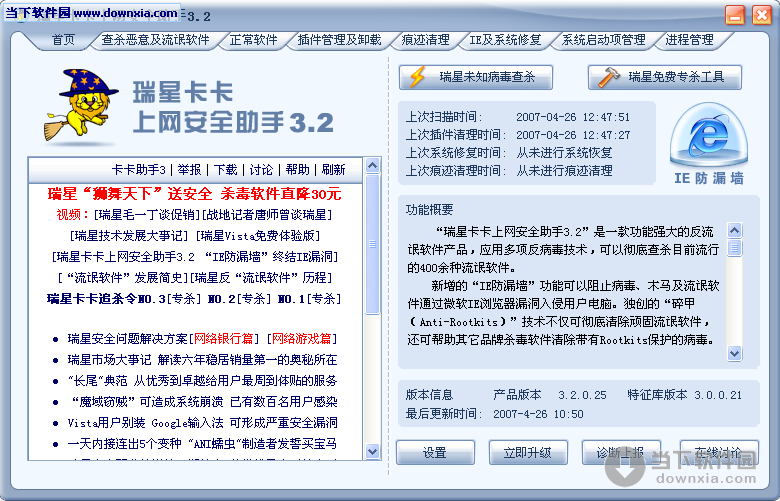This screenshot has height=501, width=780.
Task: Open 瑞星反“流氓软件”历程 link
Action: [x=261, y=278]
